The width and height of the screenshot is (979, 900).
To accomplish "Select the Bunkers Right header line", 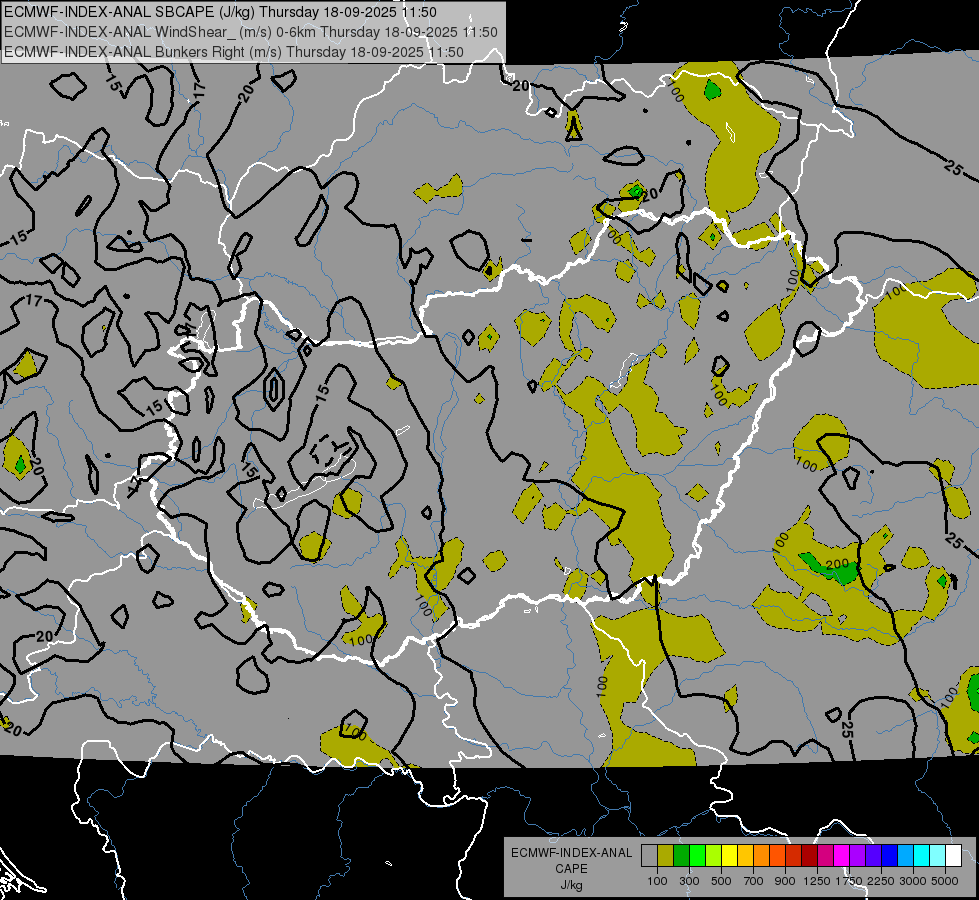I will coord(234,52).
